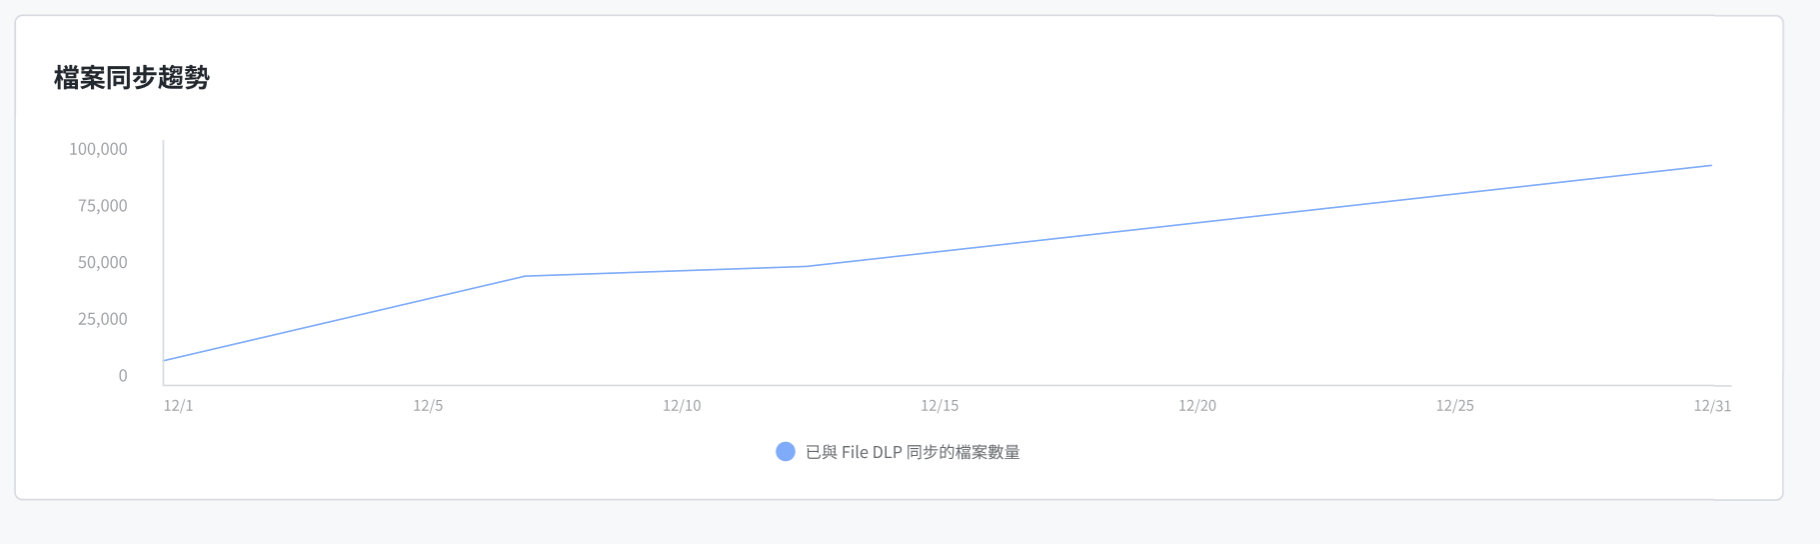This screenshot has height=544, width=1820.
Task: Select the 12/5 x-axis date label
Action: (x=428, y=406)
